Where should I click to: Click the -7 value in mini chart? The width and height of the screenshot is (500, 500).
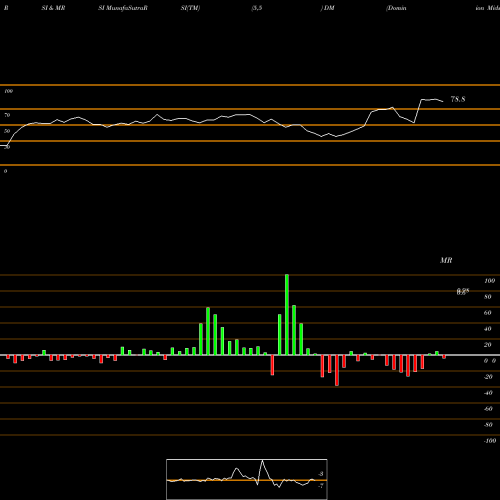point(321,486)
